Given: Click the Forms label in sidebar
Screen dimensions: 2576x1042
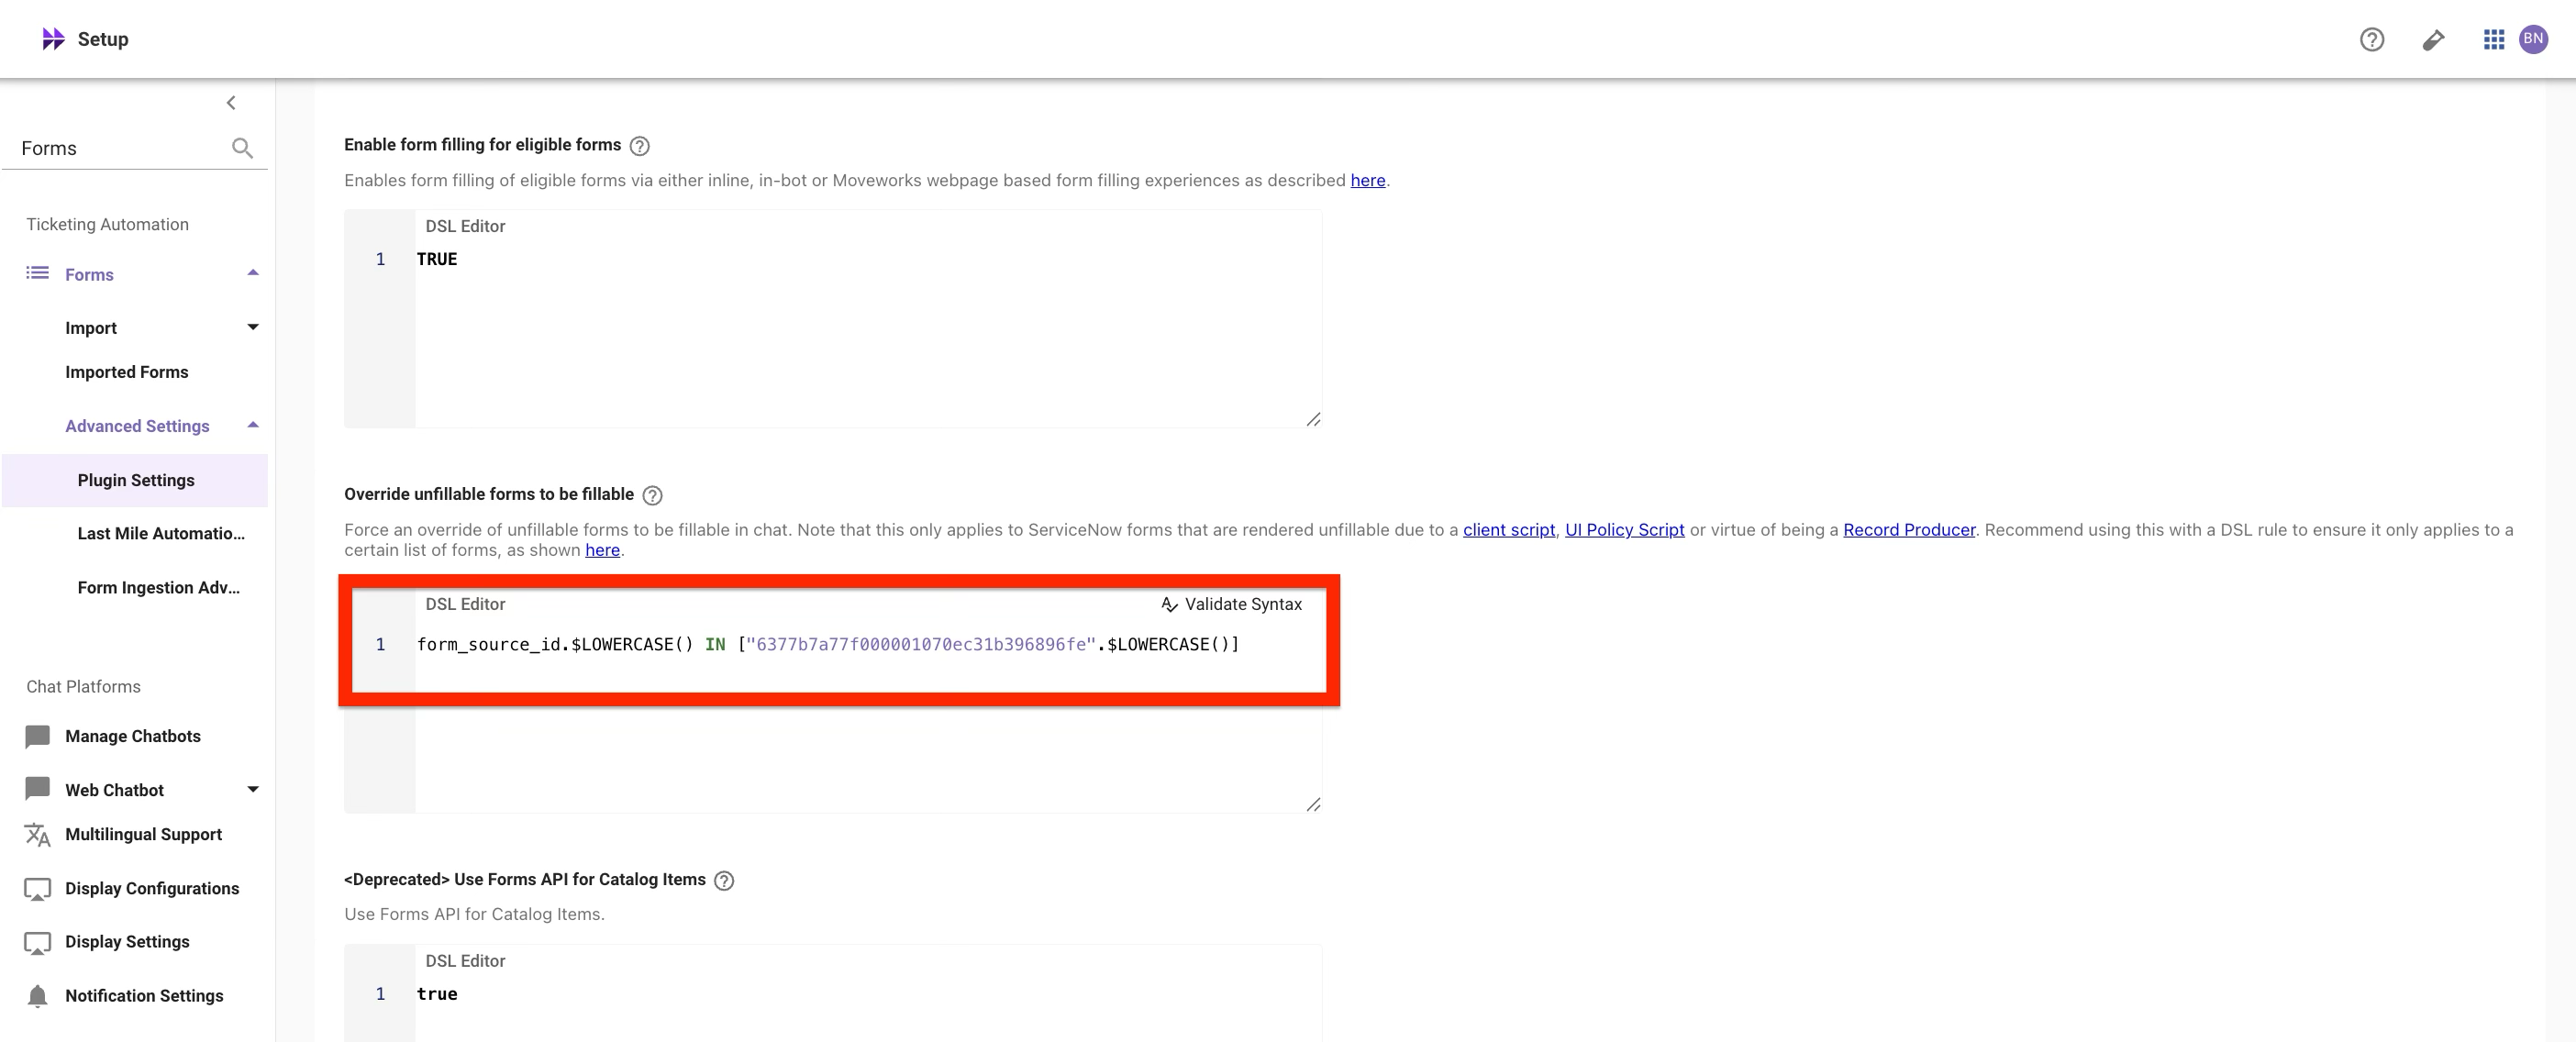Looking at the screenshot, I should (89, 274).
